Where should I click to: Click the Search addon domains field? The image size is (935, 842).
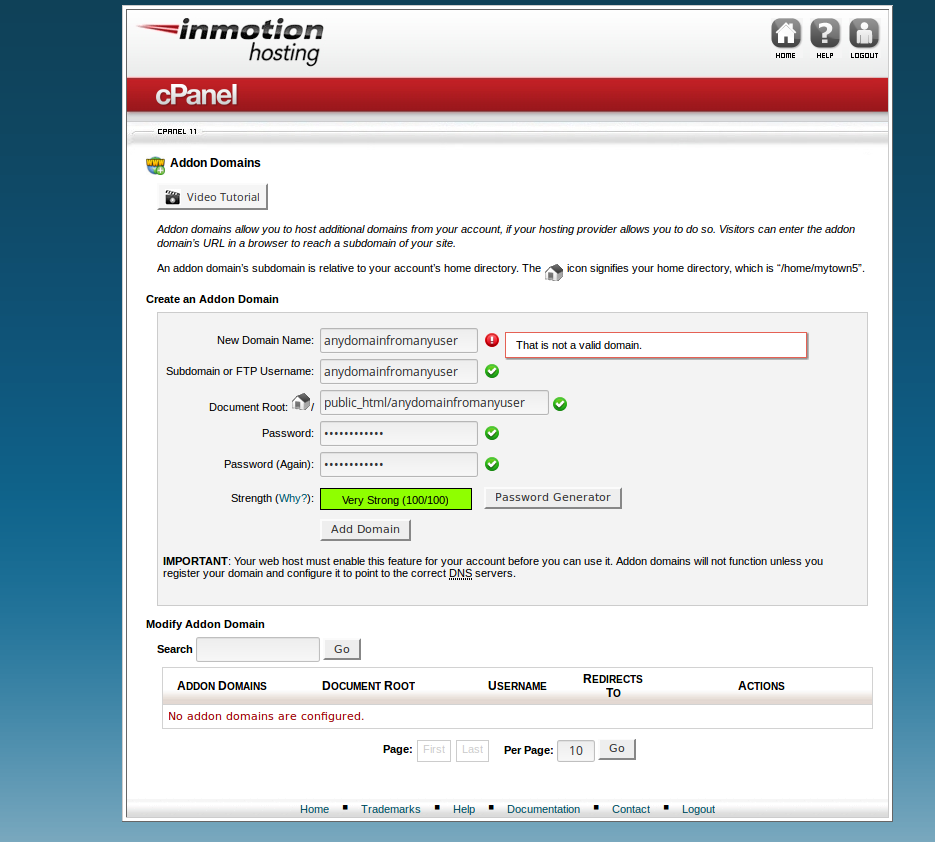[258, 650]
